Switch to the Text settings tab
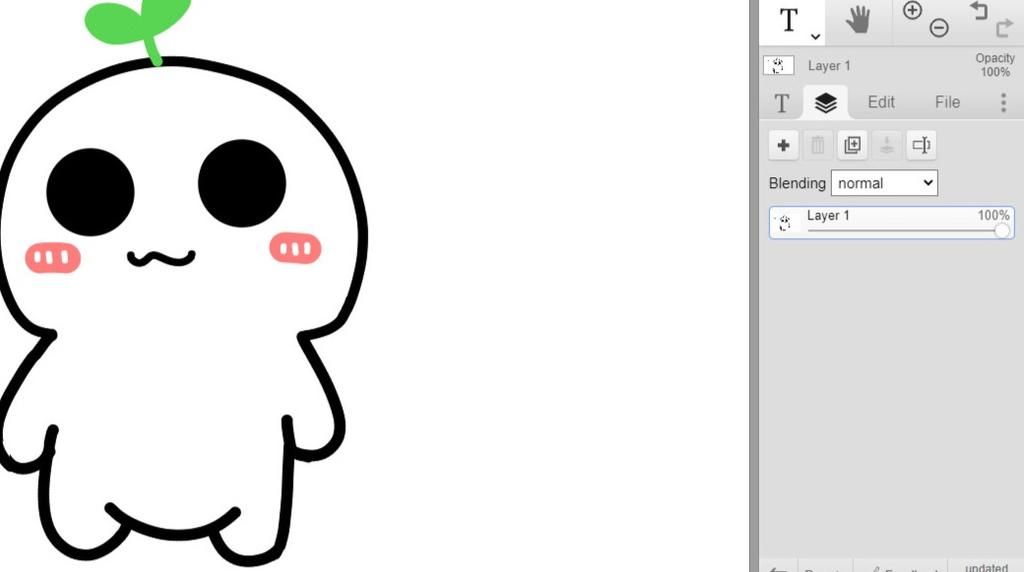Screen dimensions: 1024x572 (782, 103)
